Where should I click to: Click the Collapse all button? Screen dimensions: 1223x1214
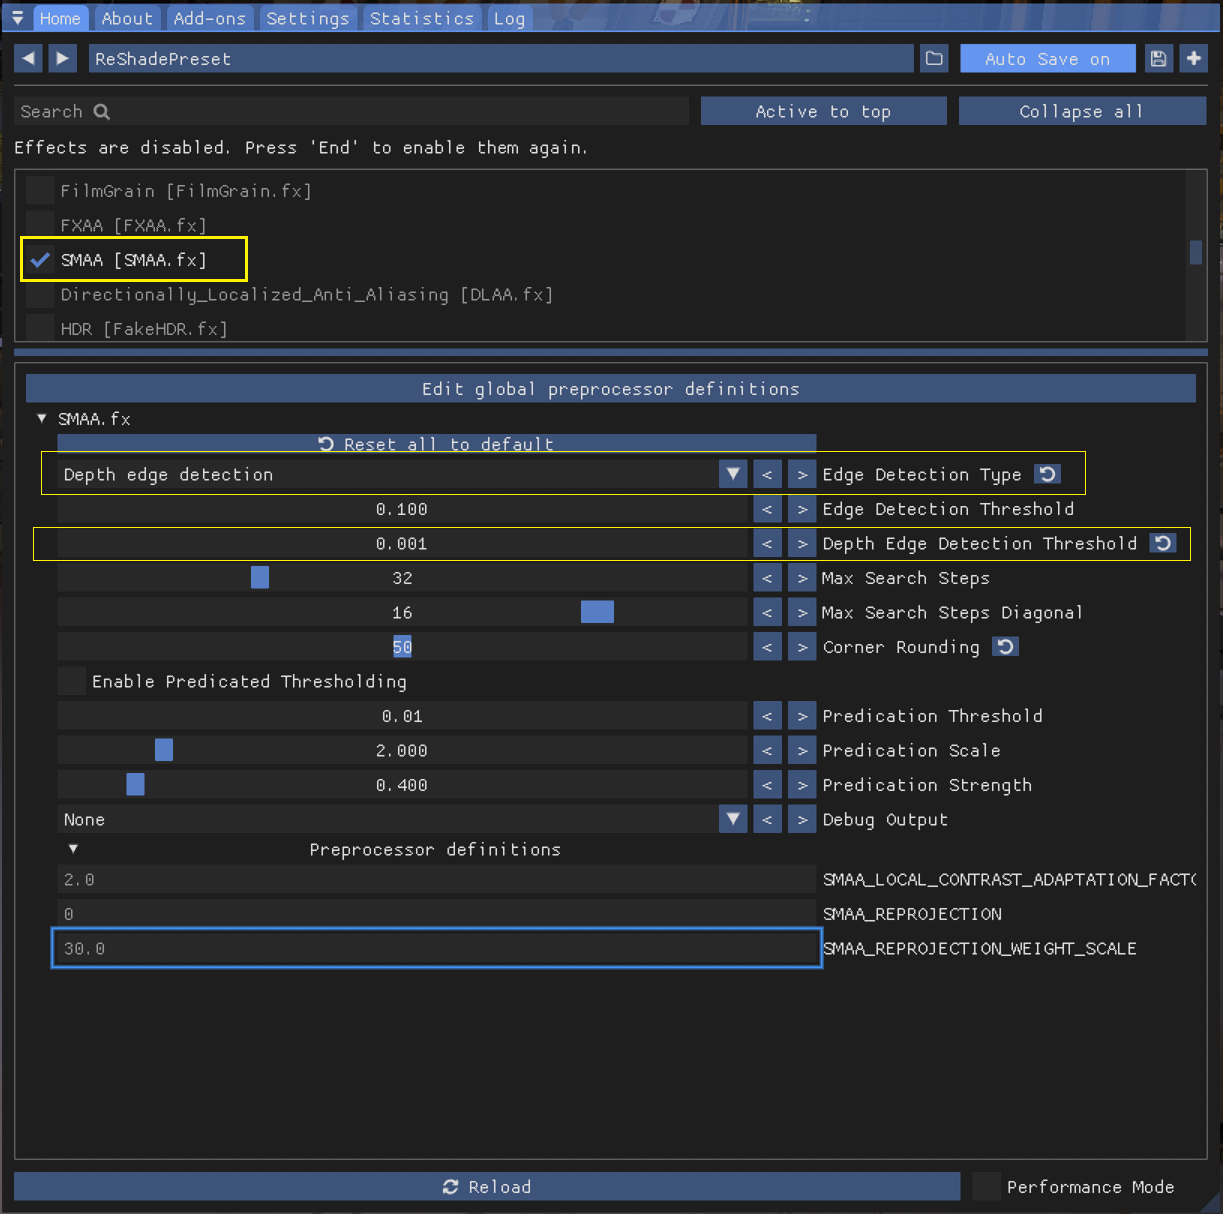point(1081,111)
